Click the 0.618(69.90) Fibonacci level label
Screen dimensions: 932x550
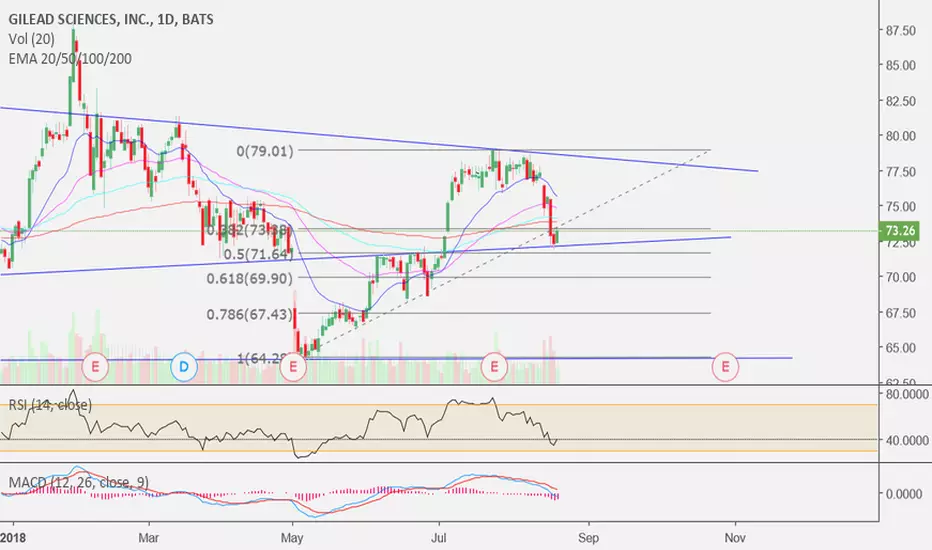250,278
